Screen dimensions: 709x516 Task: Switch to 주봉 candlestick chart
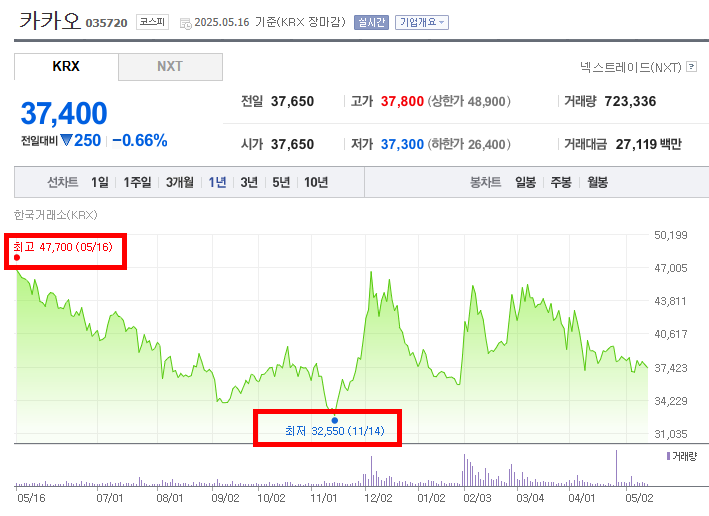tap(561, 182)
